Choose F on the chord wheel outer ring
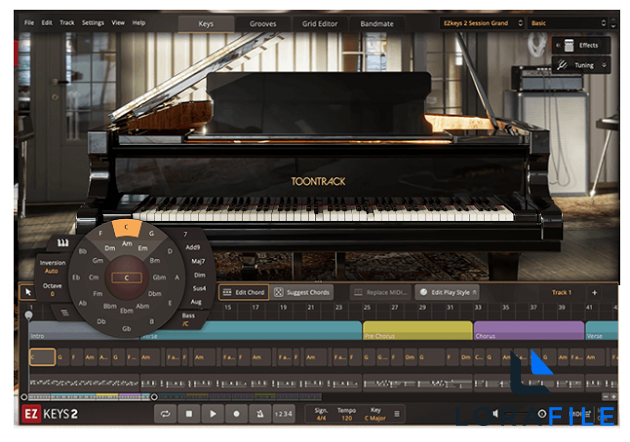Screen dimensions: 630x442 (x=100, y=233)
